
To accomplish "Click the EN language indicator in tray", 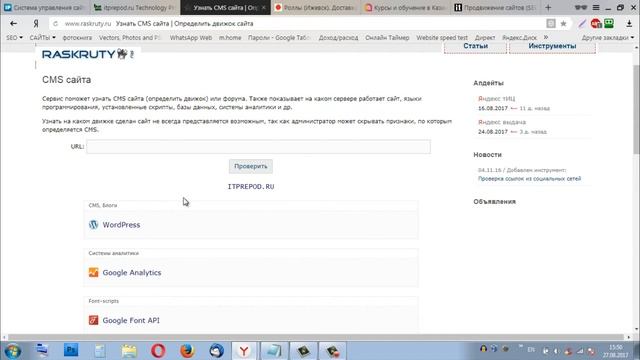I will [x=531, y=350].
